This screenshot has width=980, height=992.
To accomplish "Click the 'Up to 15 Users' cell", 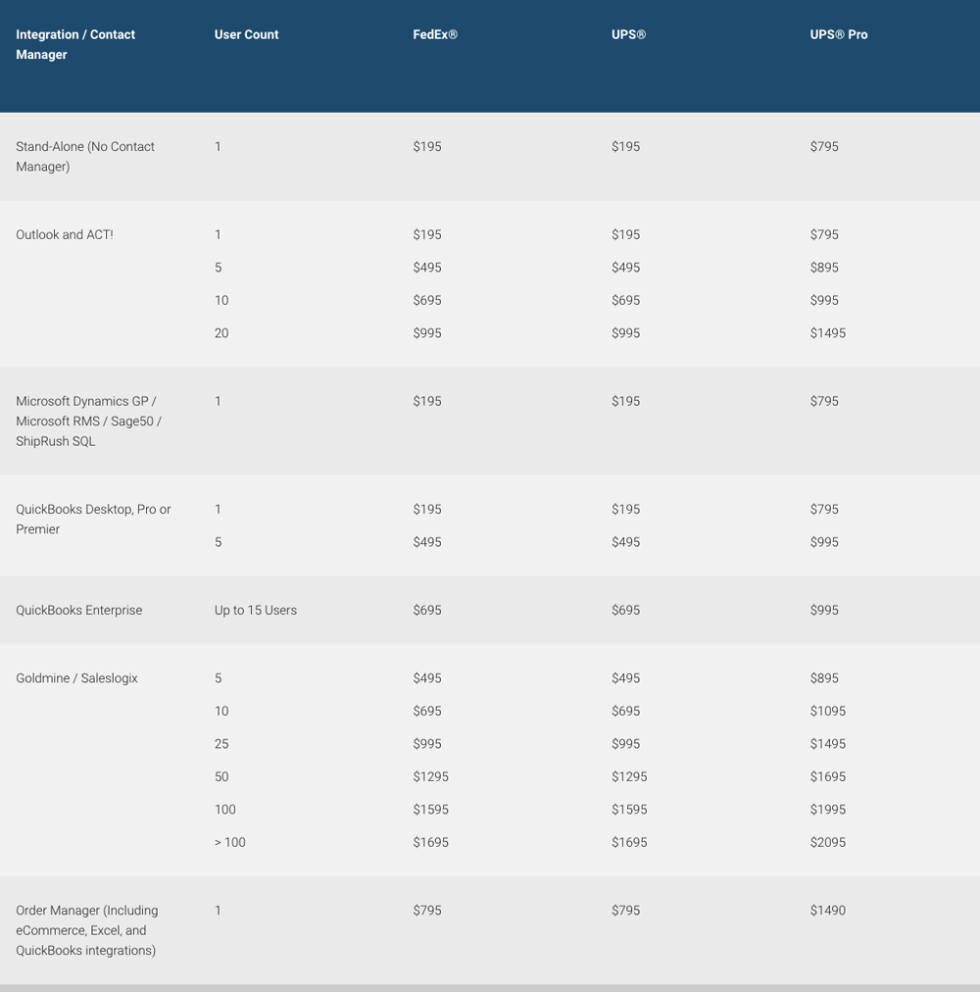I will (x=256, y=611).
